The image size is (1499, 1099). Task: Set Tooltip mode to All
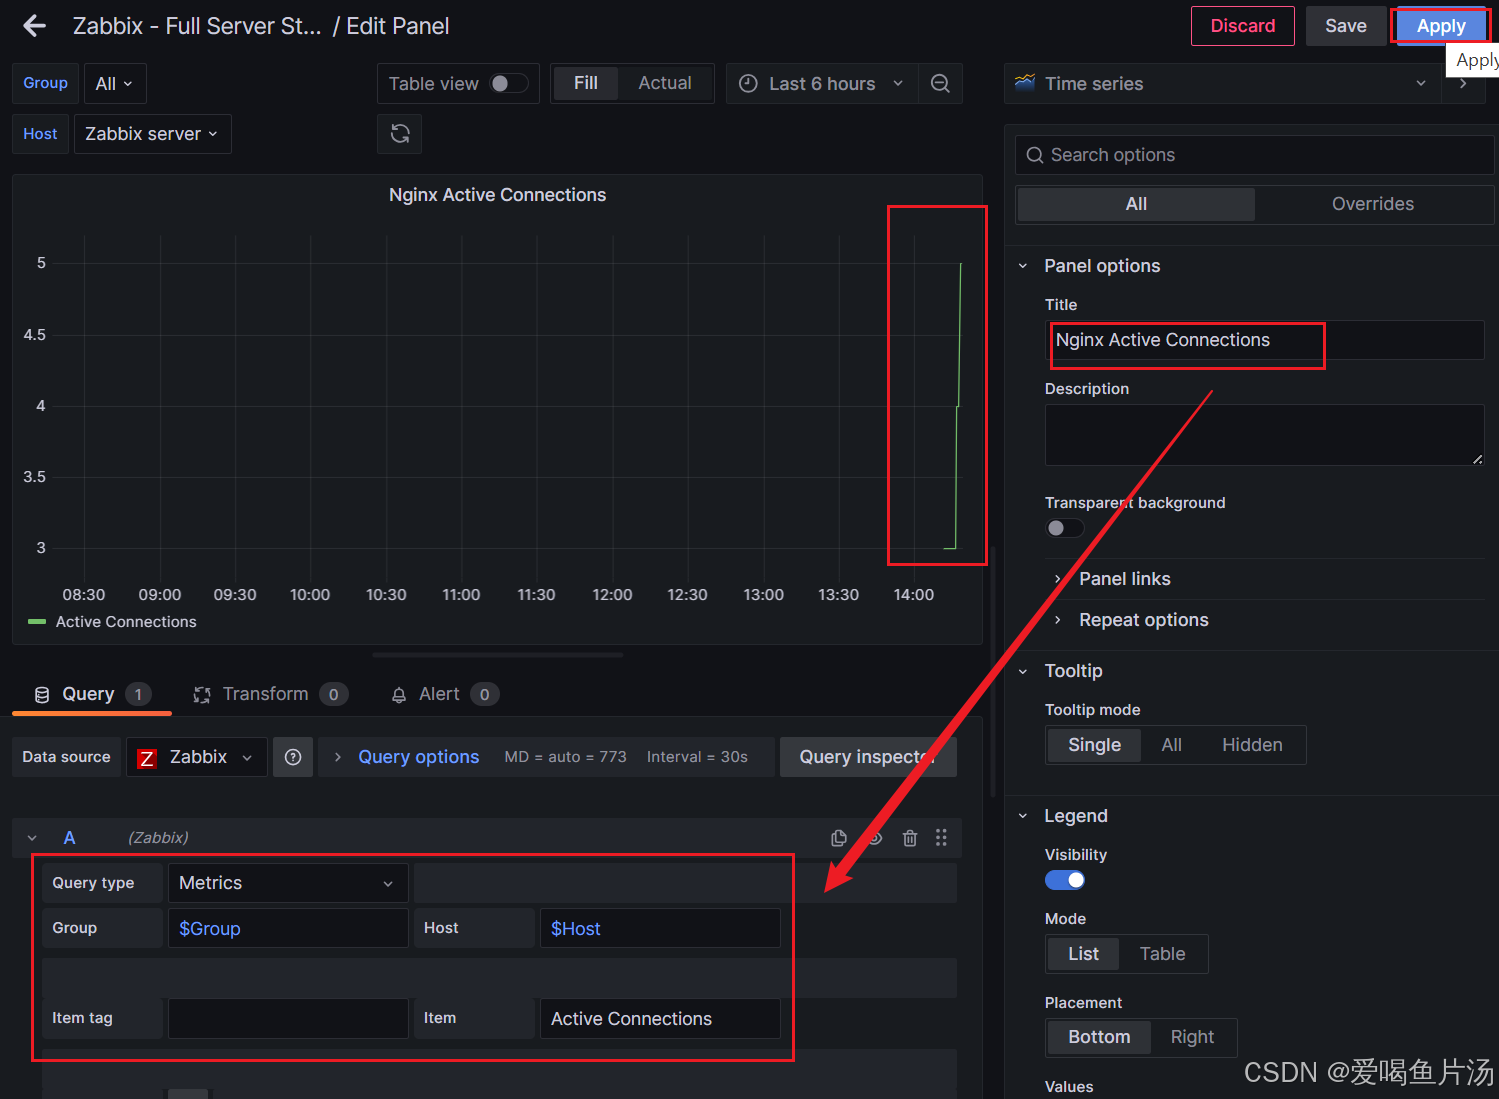click(x=1172, y=745)
